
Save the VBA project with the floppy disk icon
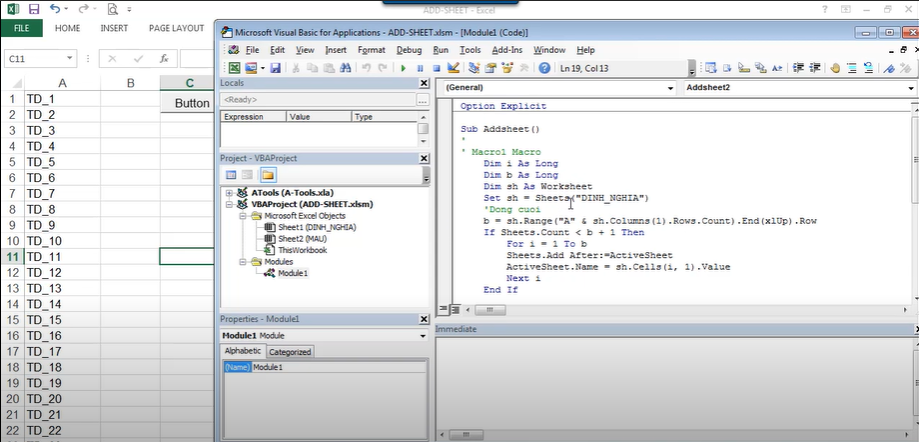click(275, 68)
